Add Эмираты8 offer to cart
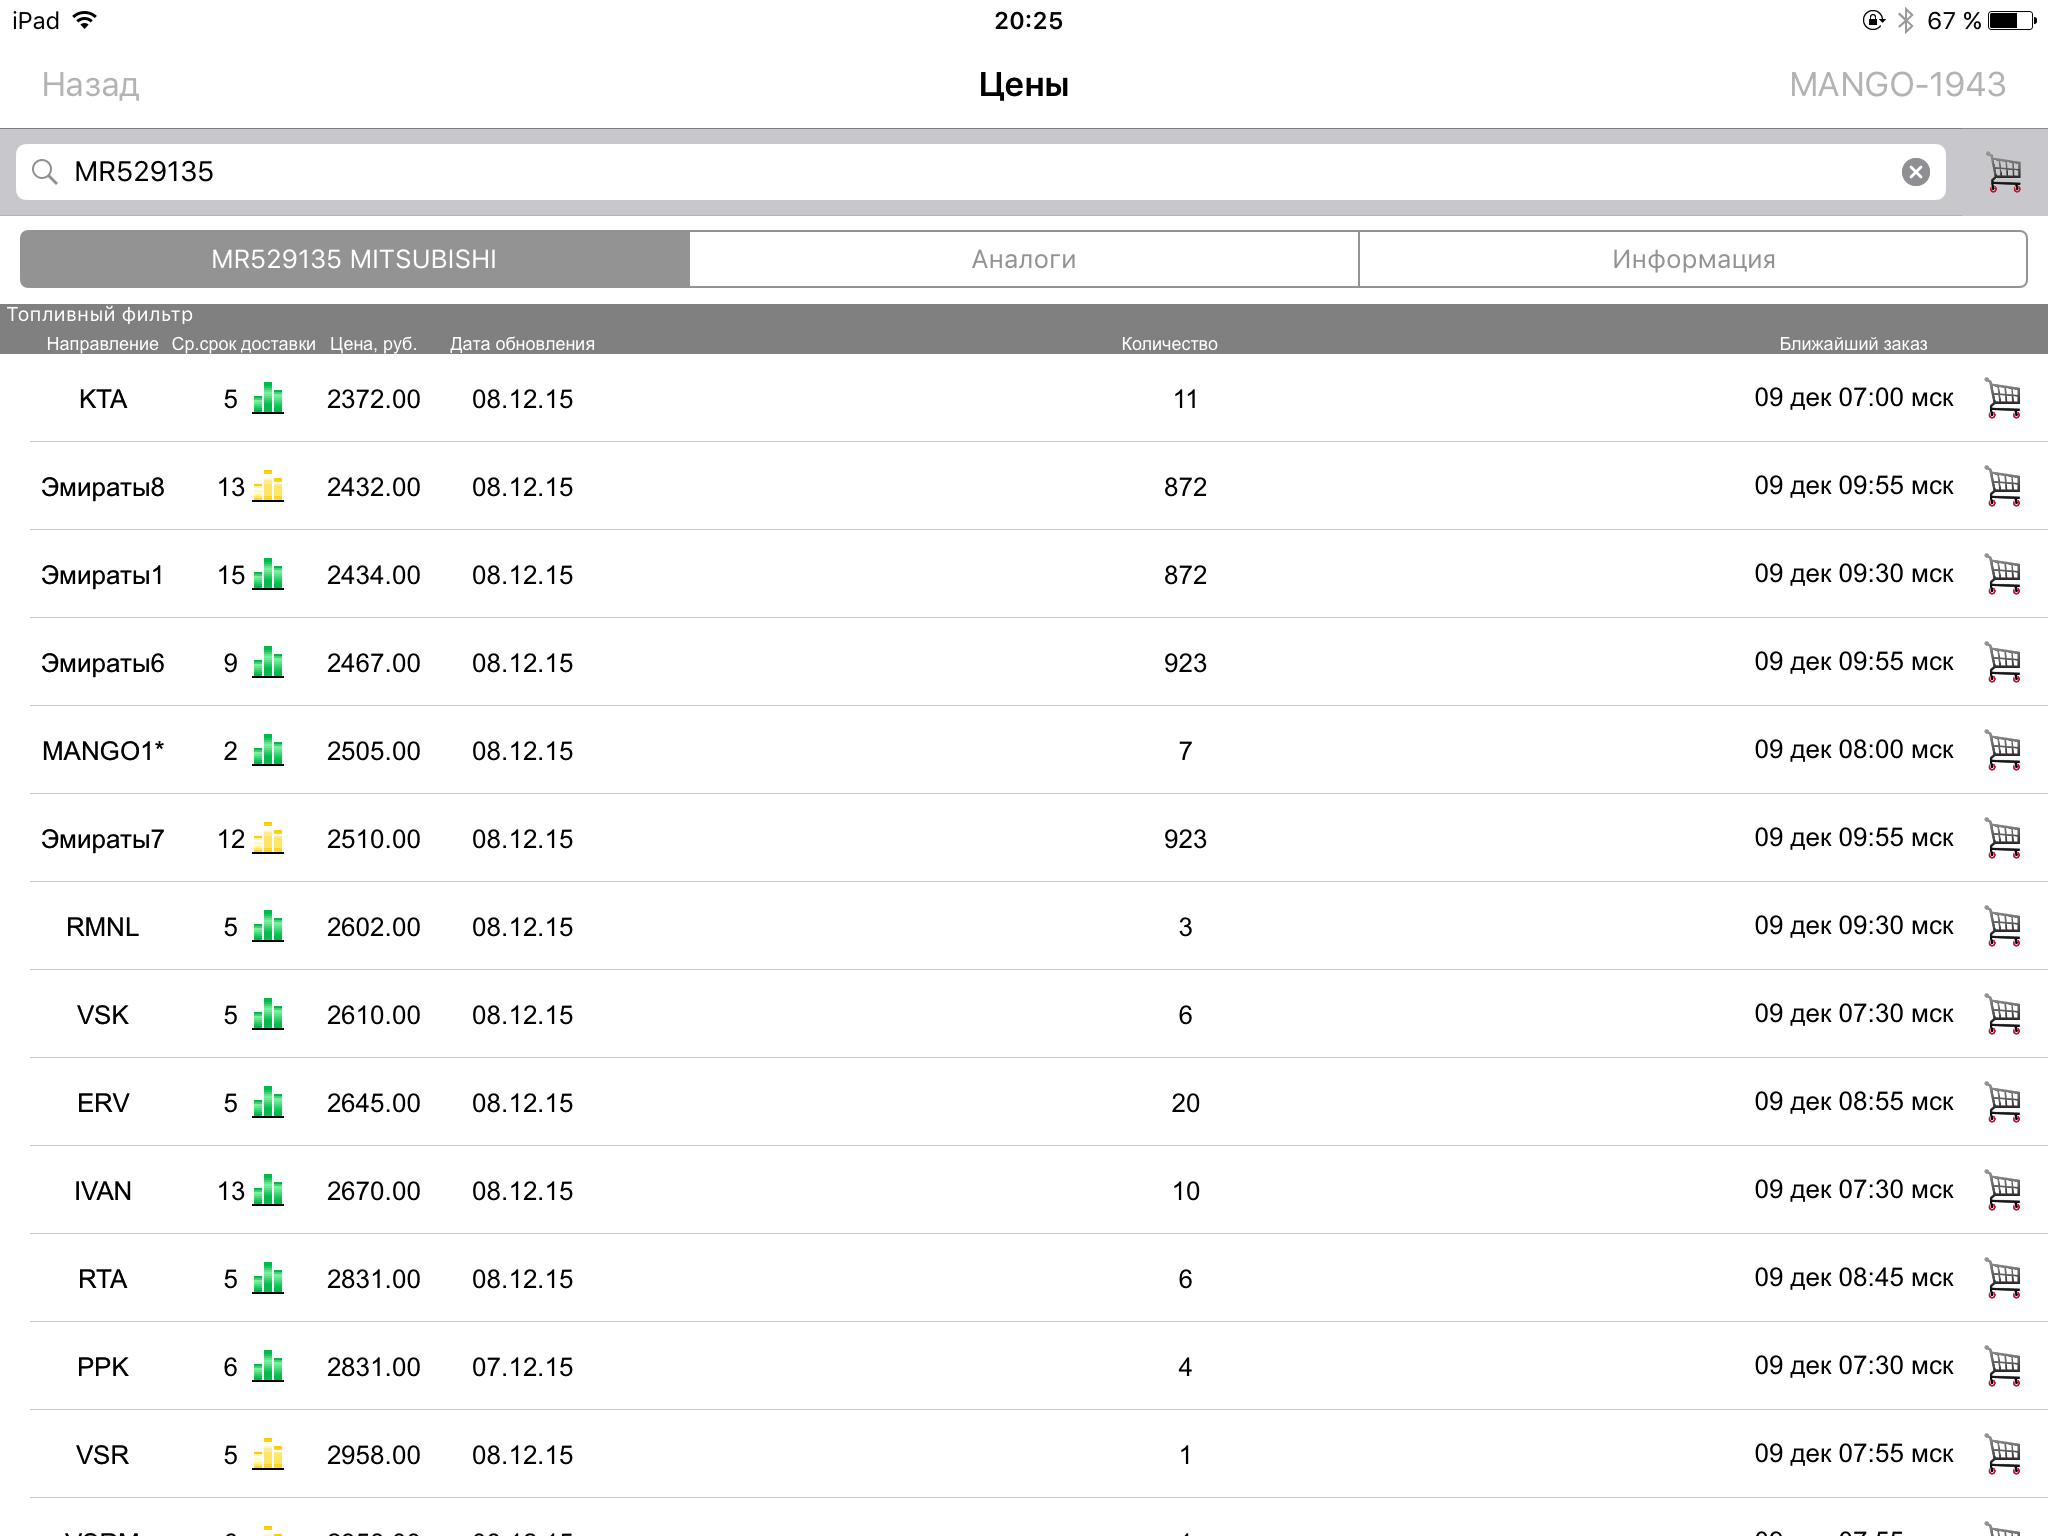Viewport: 2048px width, 1536px height. pos(2003,487)
